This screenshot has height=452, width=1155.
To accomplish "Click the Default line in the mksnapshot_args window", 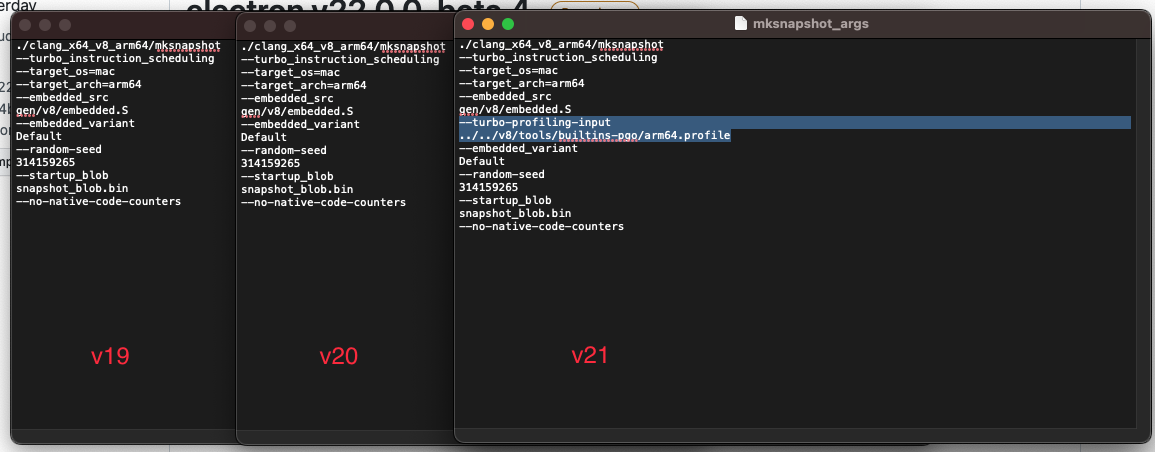I will (x=482, y=161).
